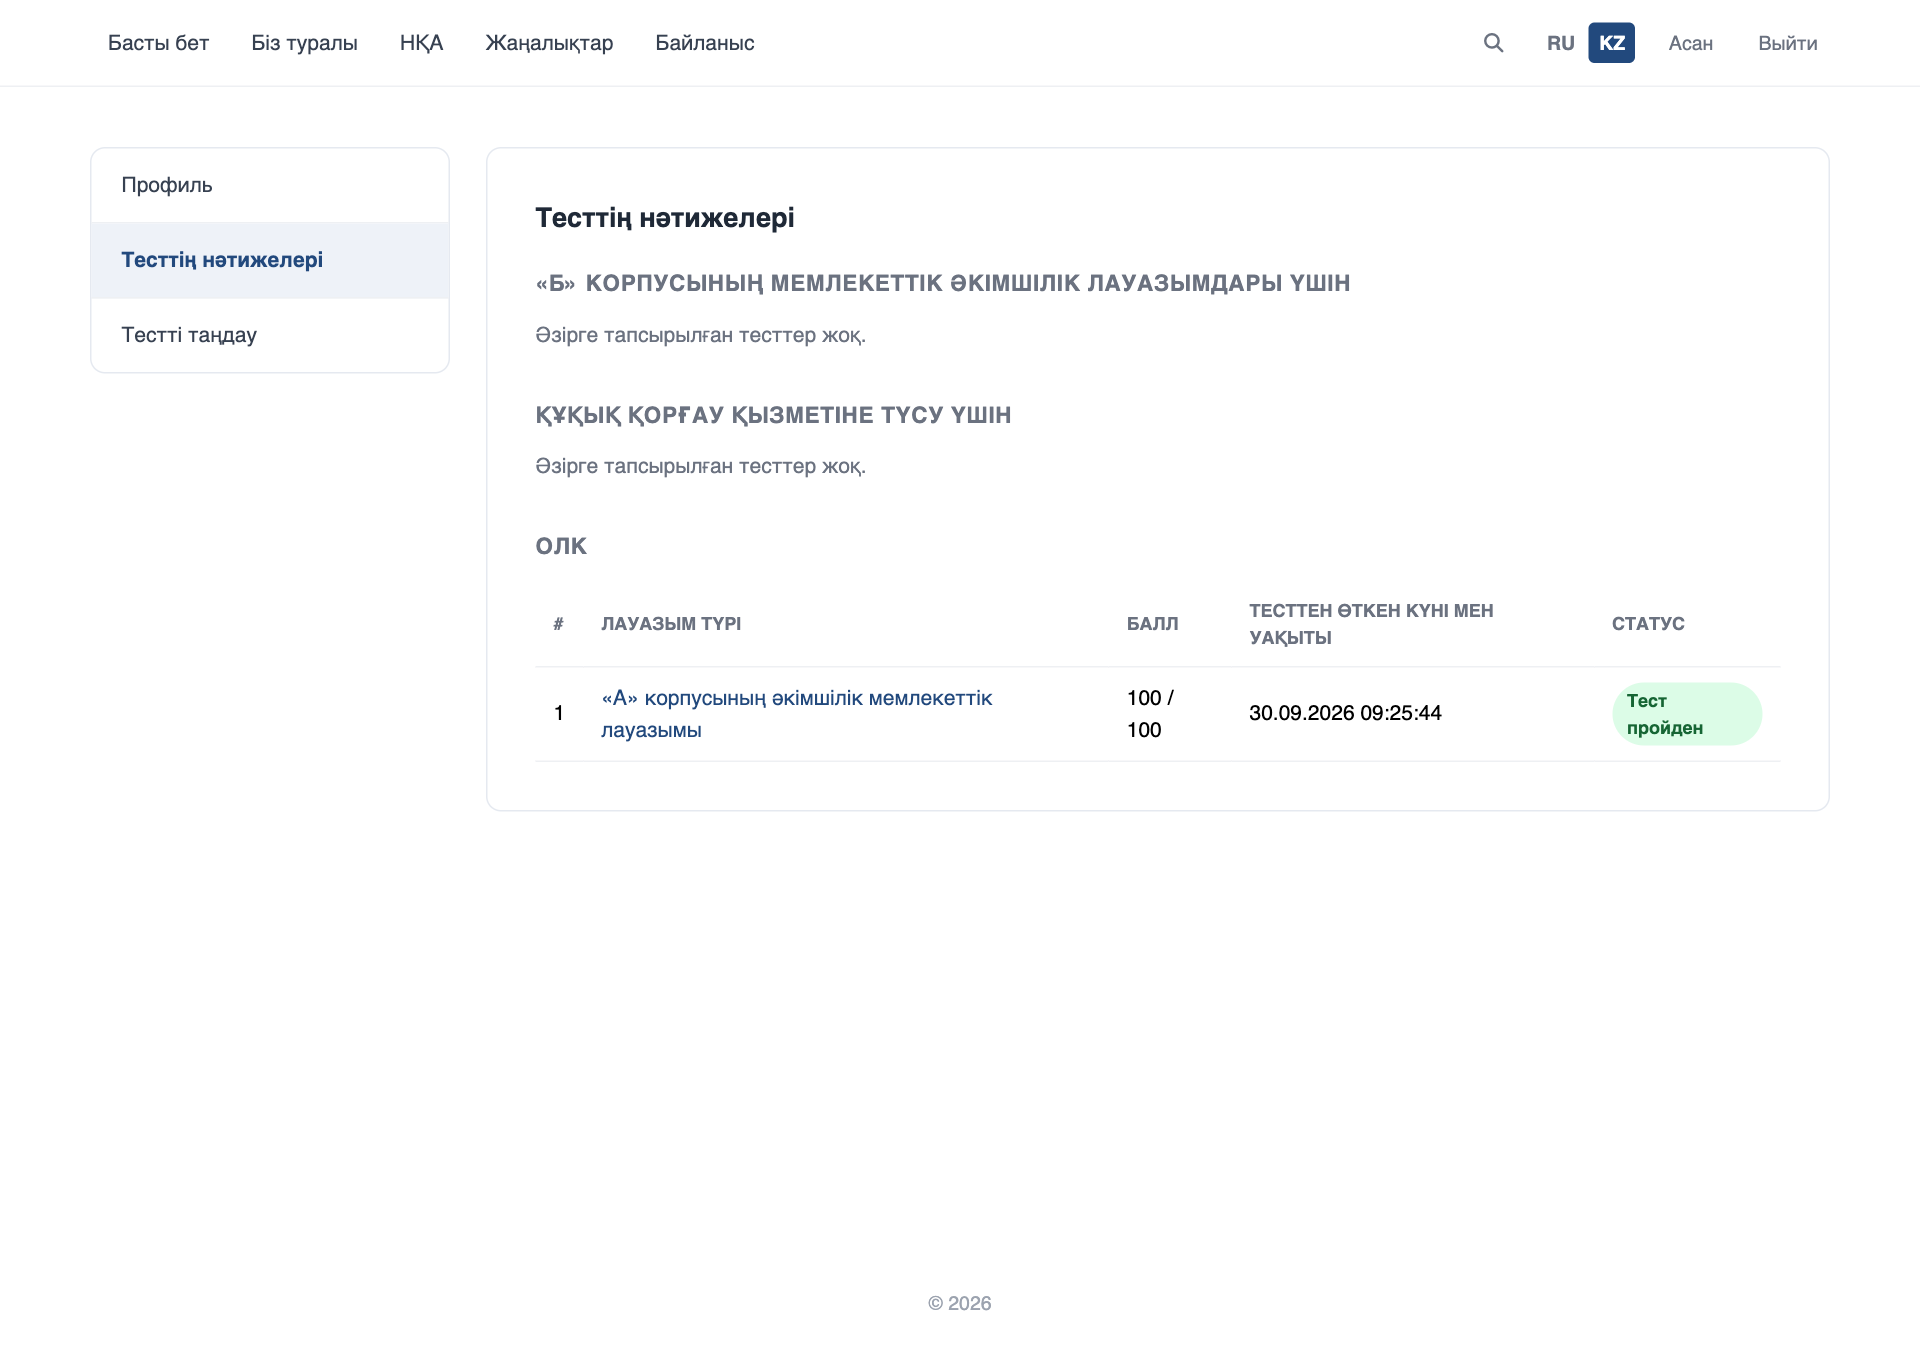Open Профиль in the sidebar
The height and width of the screenshot is (1350, 1920).
click(x=270, y=185)
